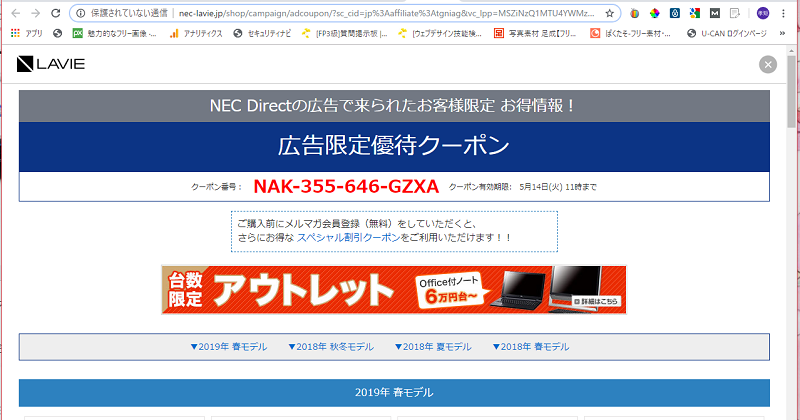Screen dimensions: 800x420
Task: Click the multicolor squares extension icon
Action: pyautogui.click(x=694, y=13)
